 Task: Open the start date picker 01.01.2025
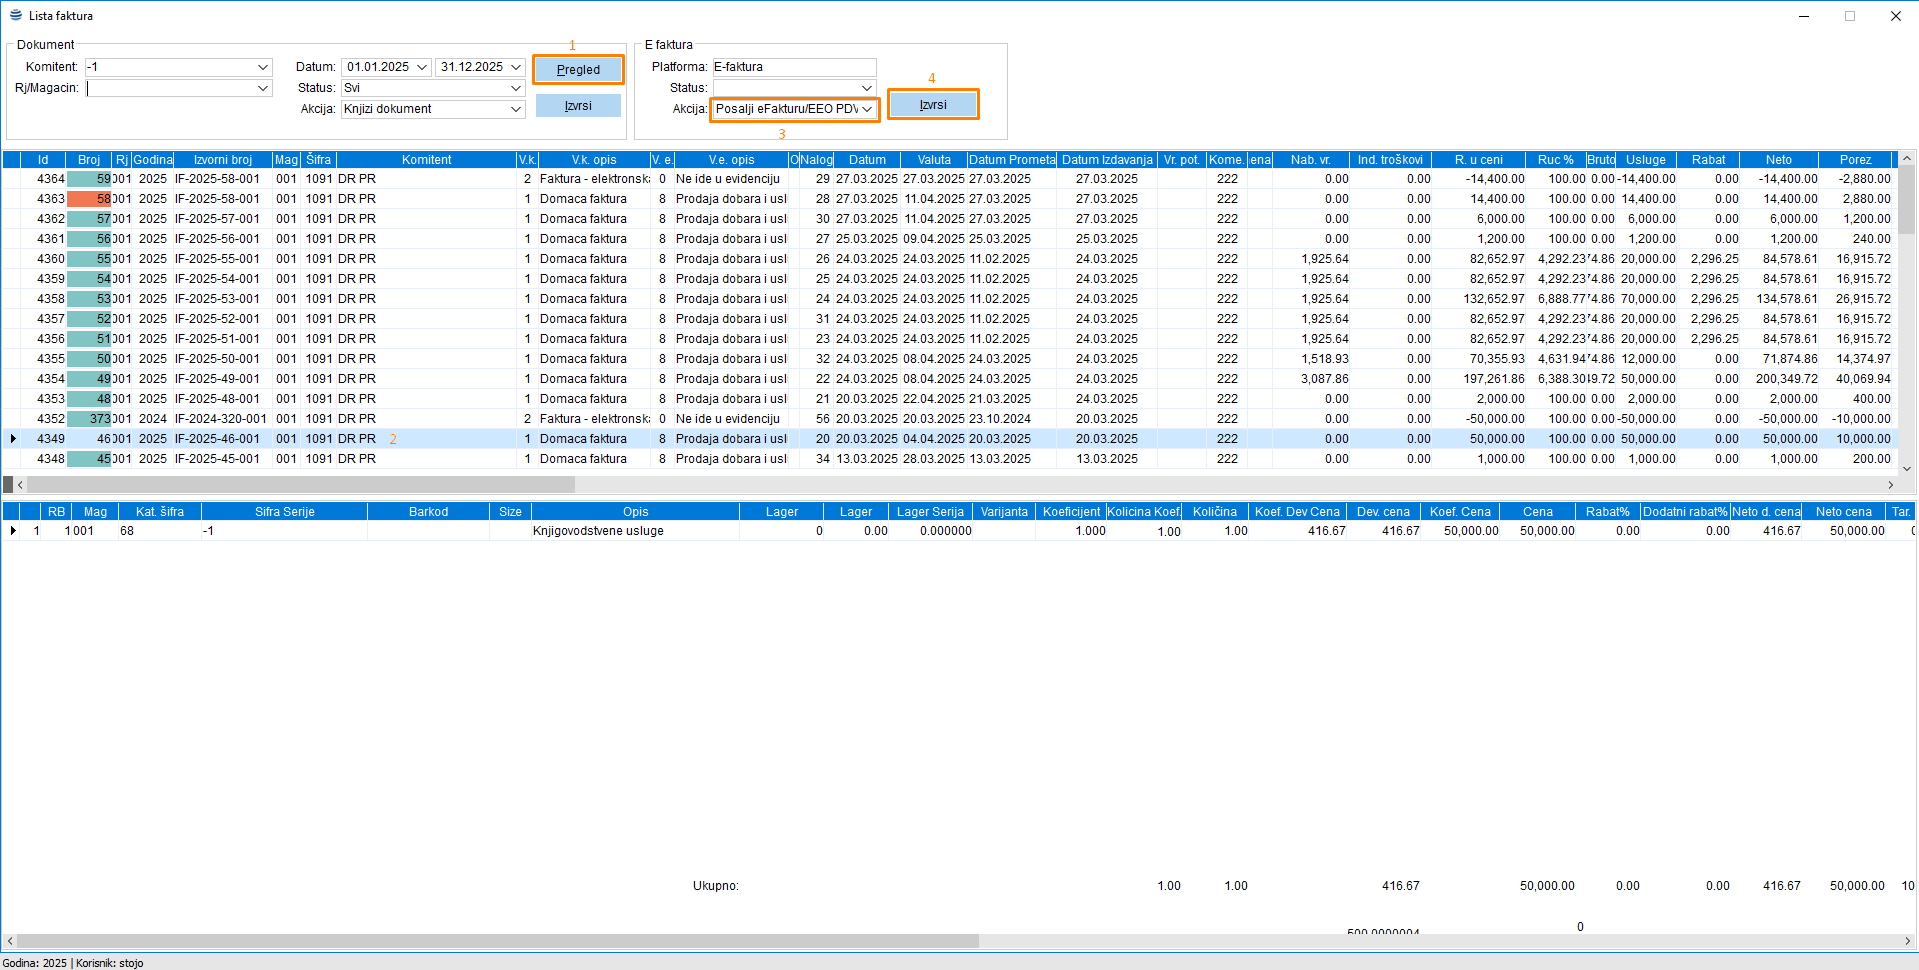point(421,67)
